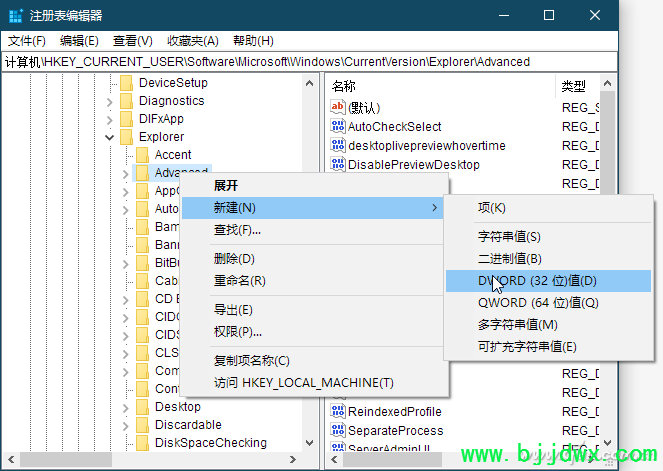Click the DWORD icon beside desktoplivepreviewhovertime
663x471 pixels.
point(338,145)
